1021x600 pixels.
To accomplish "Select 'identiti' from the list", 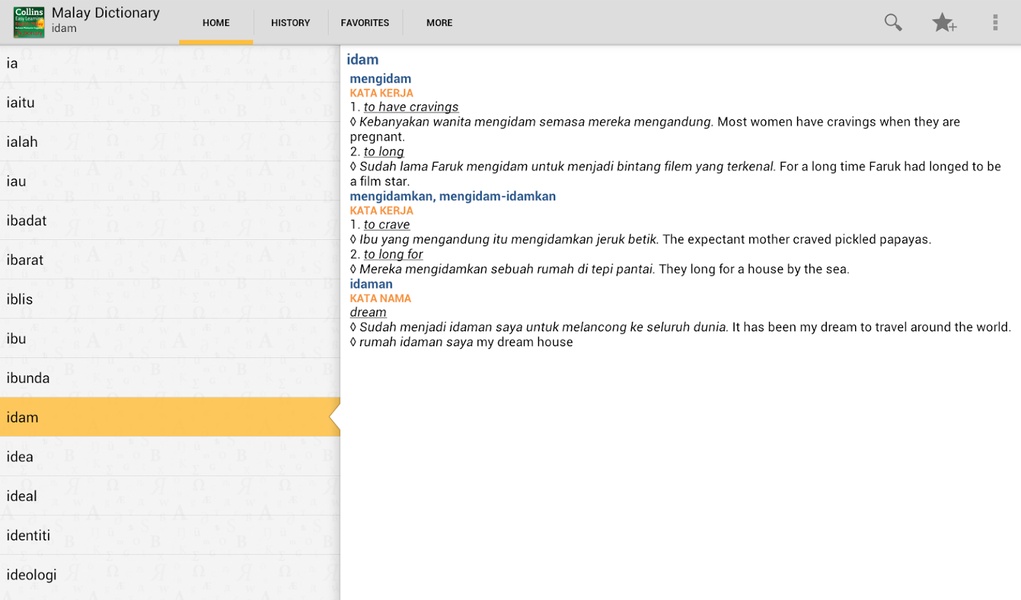I will [170, 535].
